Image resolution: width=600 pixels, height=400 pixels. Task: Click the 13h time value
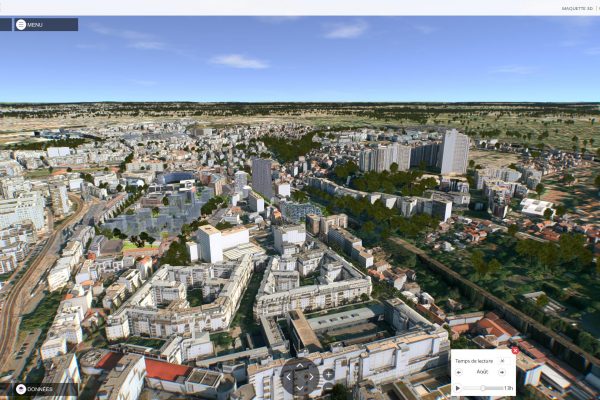(x=508, y=388)
